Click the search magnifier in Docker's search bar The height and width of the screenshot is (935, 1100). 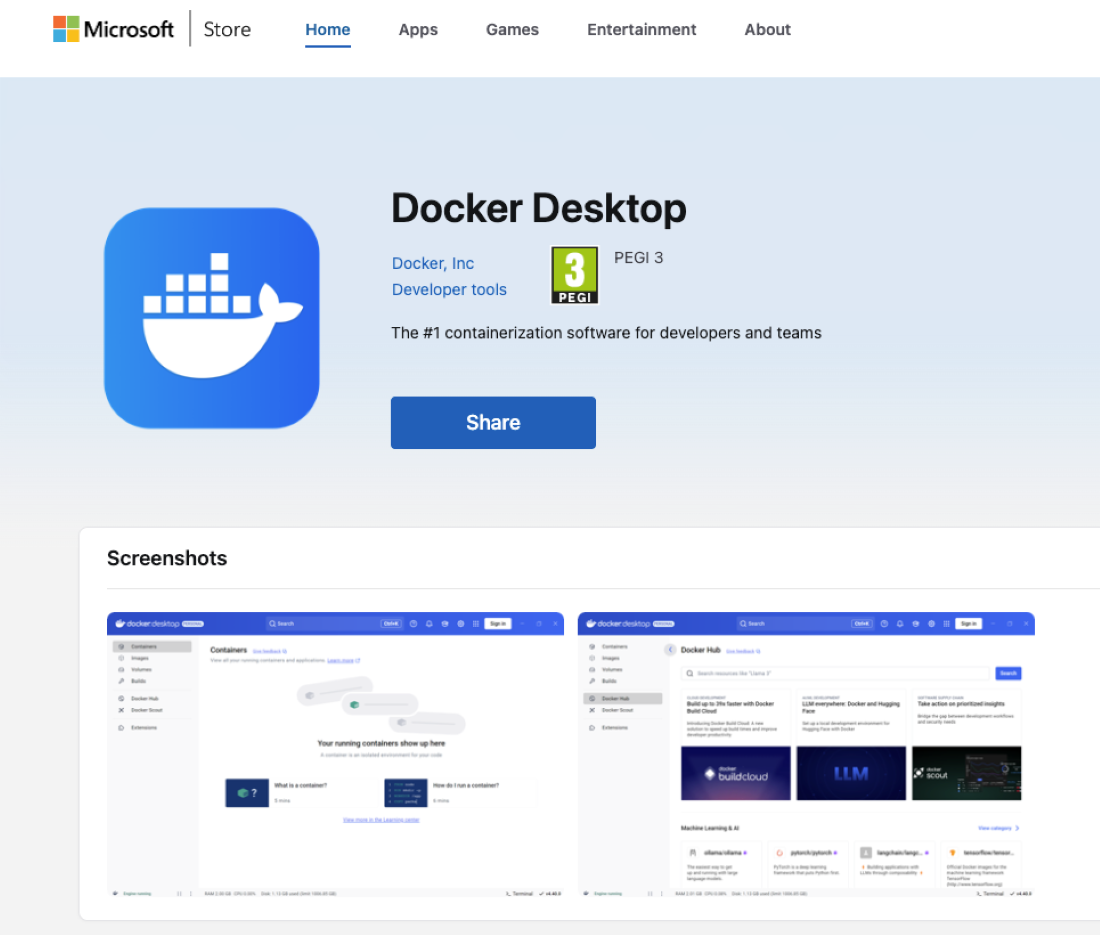(272, 623)
